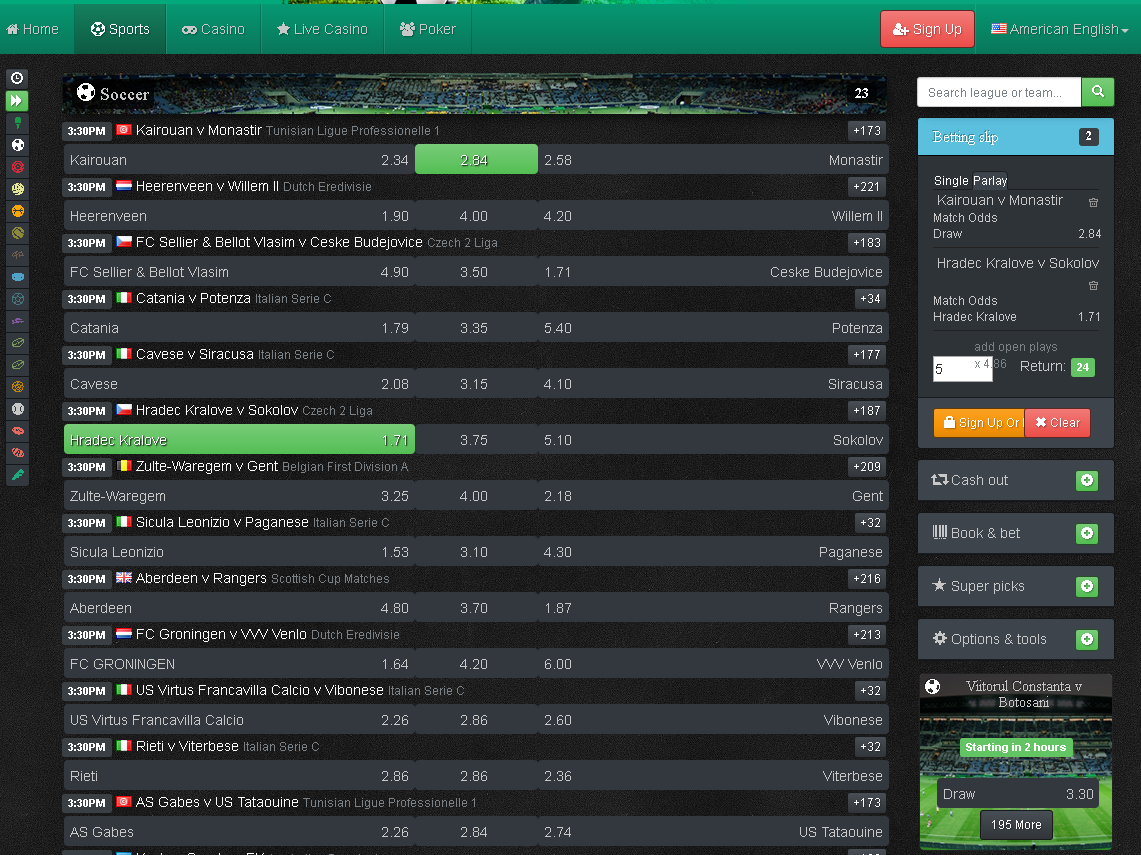
Task: Open the American English language dropdown
Action: (1059, 29)
